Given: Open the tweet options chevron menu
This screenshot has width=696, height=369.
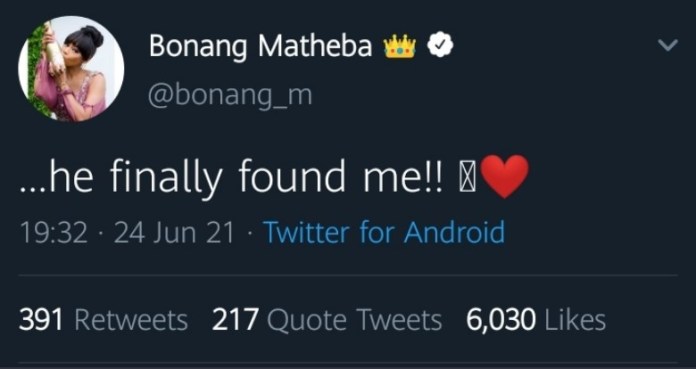Looking at the screenshot, I should pyautogui.click(x=668, y=45).
